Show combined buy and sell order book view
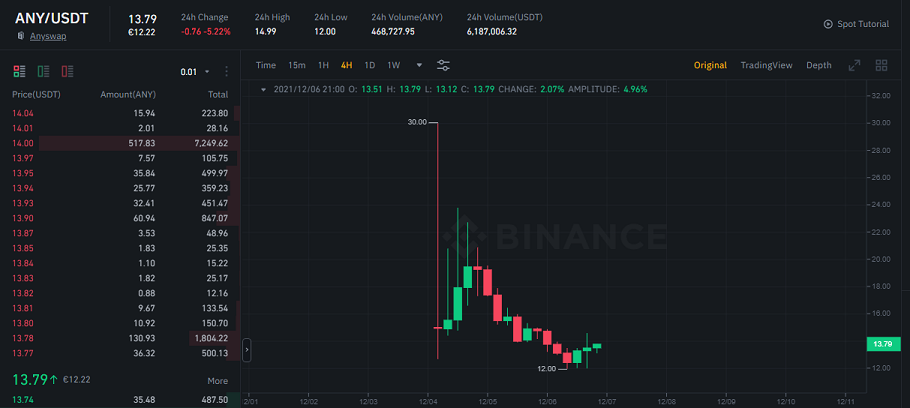This screenshot has height=408, width=910. pyautogui.click(x=19, y=72)
